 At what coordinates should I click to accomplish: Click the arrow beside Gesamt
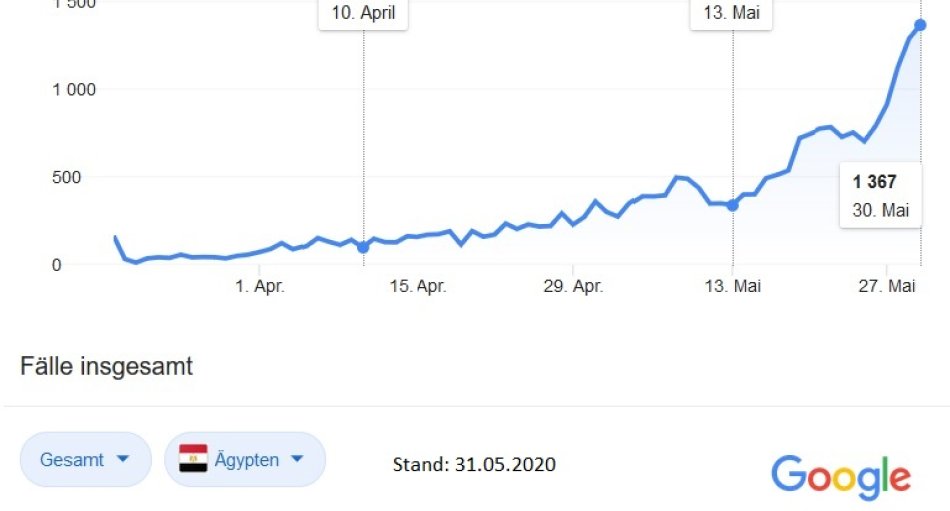tap(123, 460)
